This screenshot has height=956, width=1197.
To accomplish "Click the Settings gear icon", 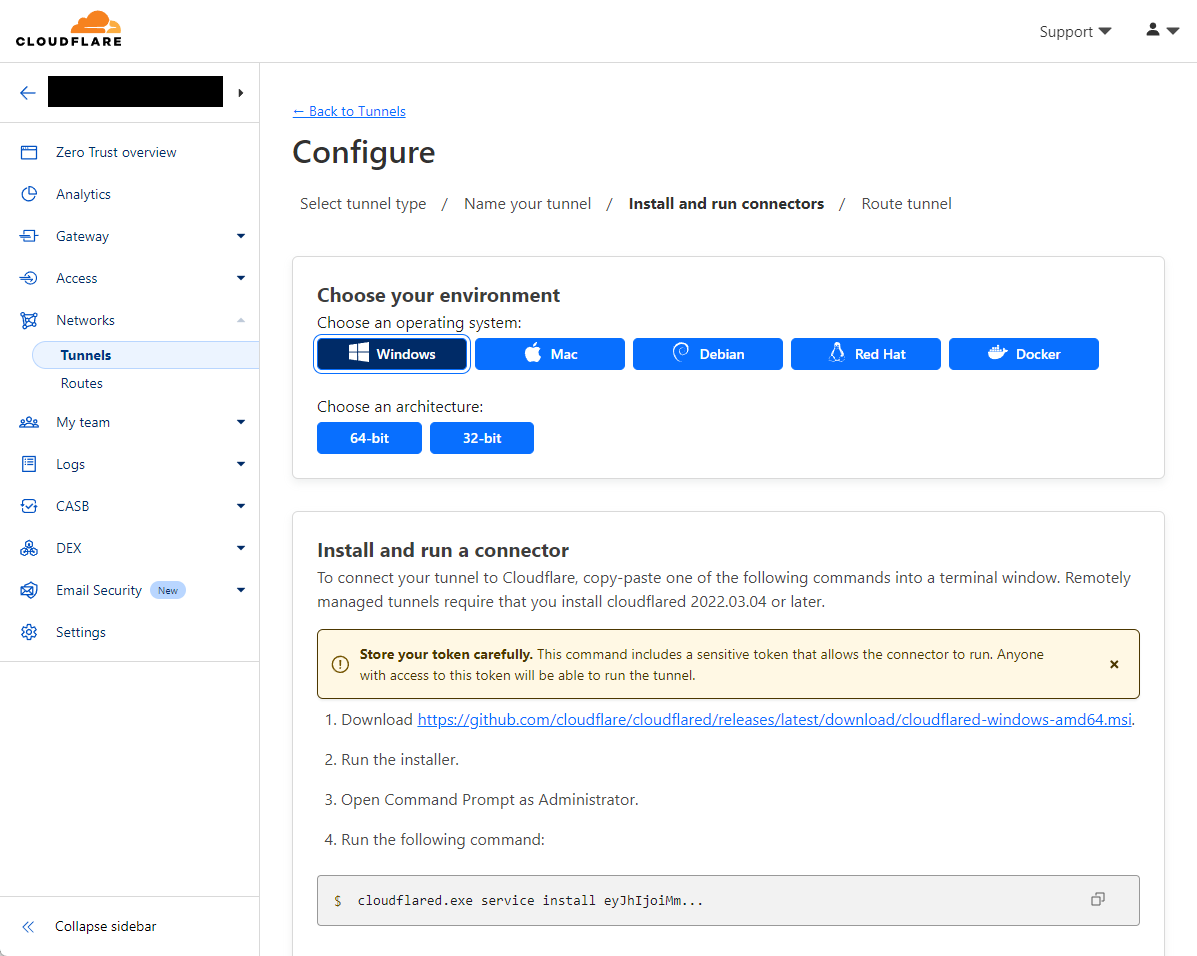I will tap(29, 632).
